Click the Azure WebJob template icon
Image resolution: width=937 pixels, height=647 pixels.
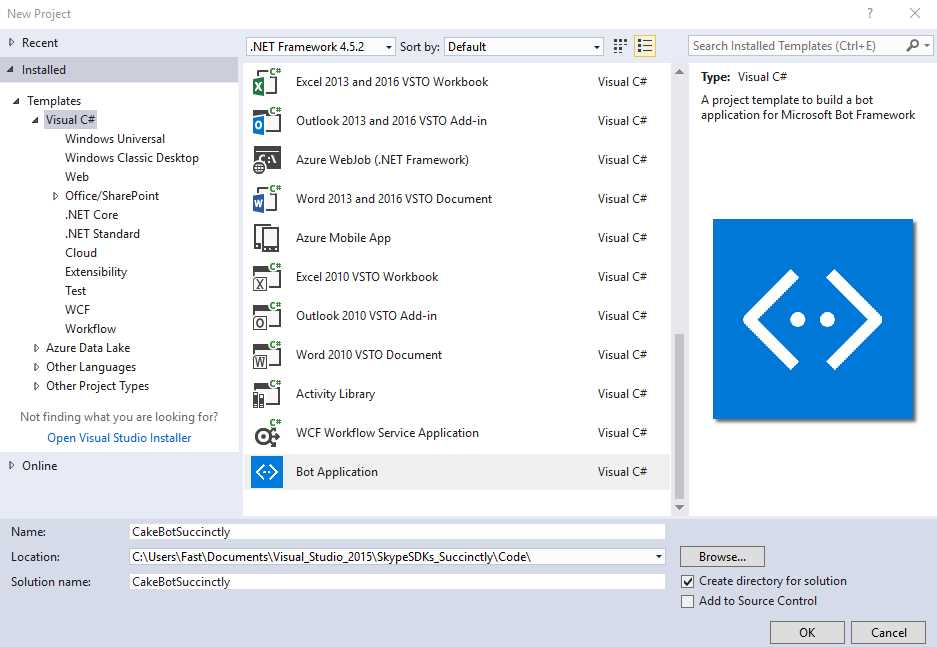(267, 160)
